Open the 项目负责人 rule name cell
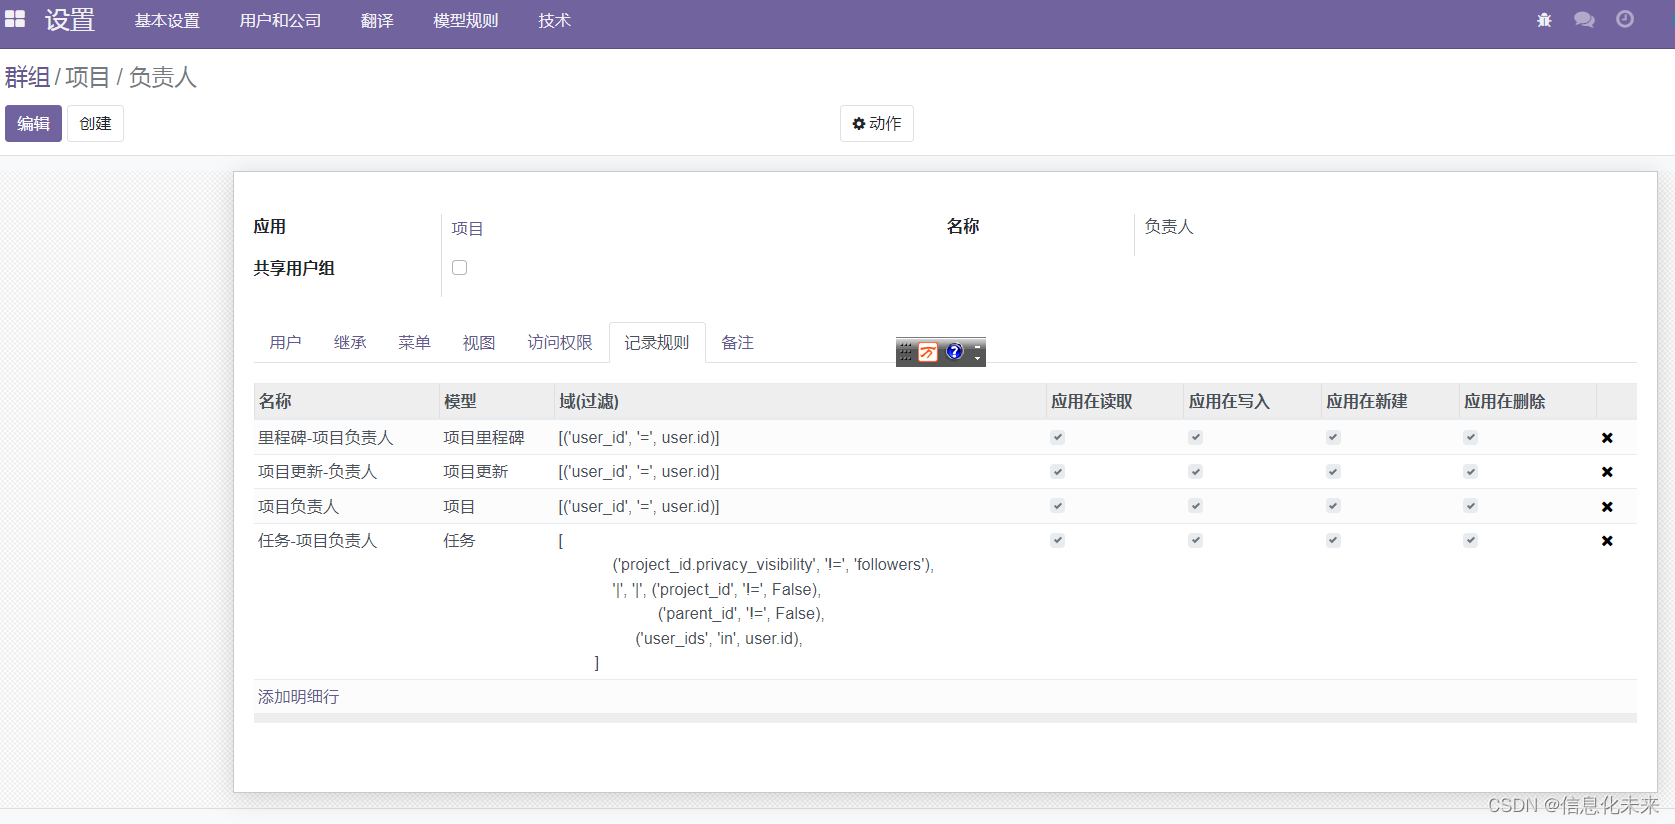This screenshot has height=824, width=1675. click(x=299, y=507)
